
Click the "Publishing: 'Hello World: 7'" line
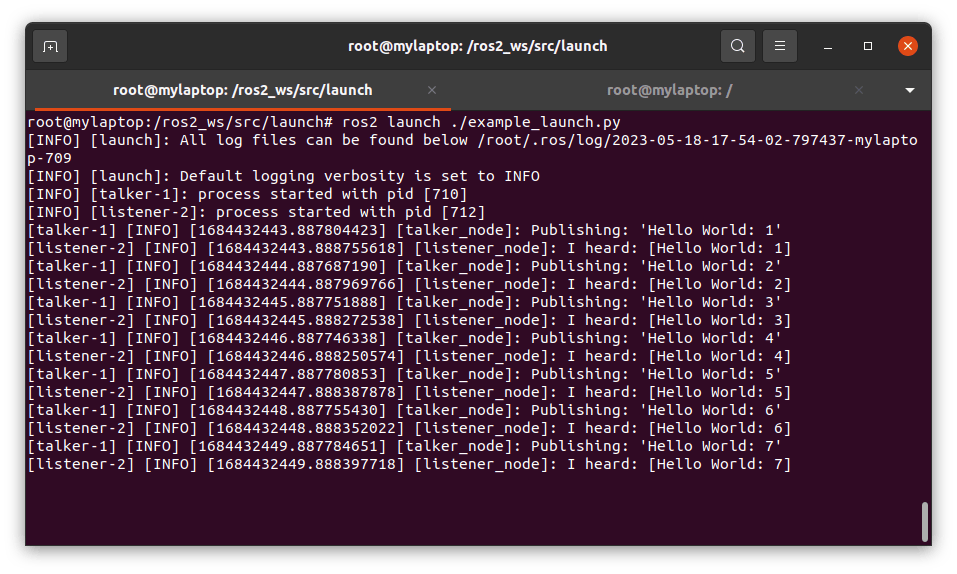click(405, 446)
